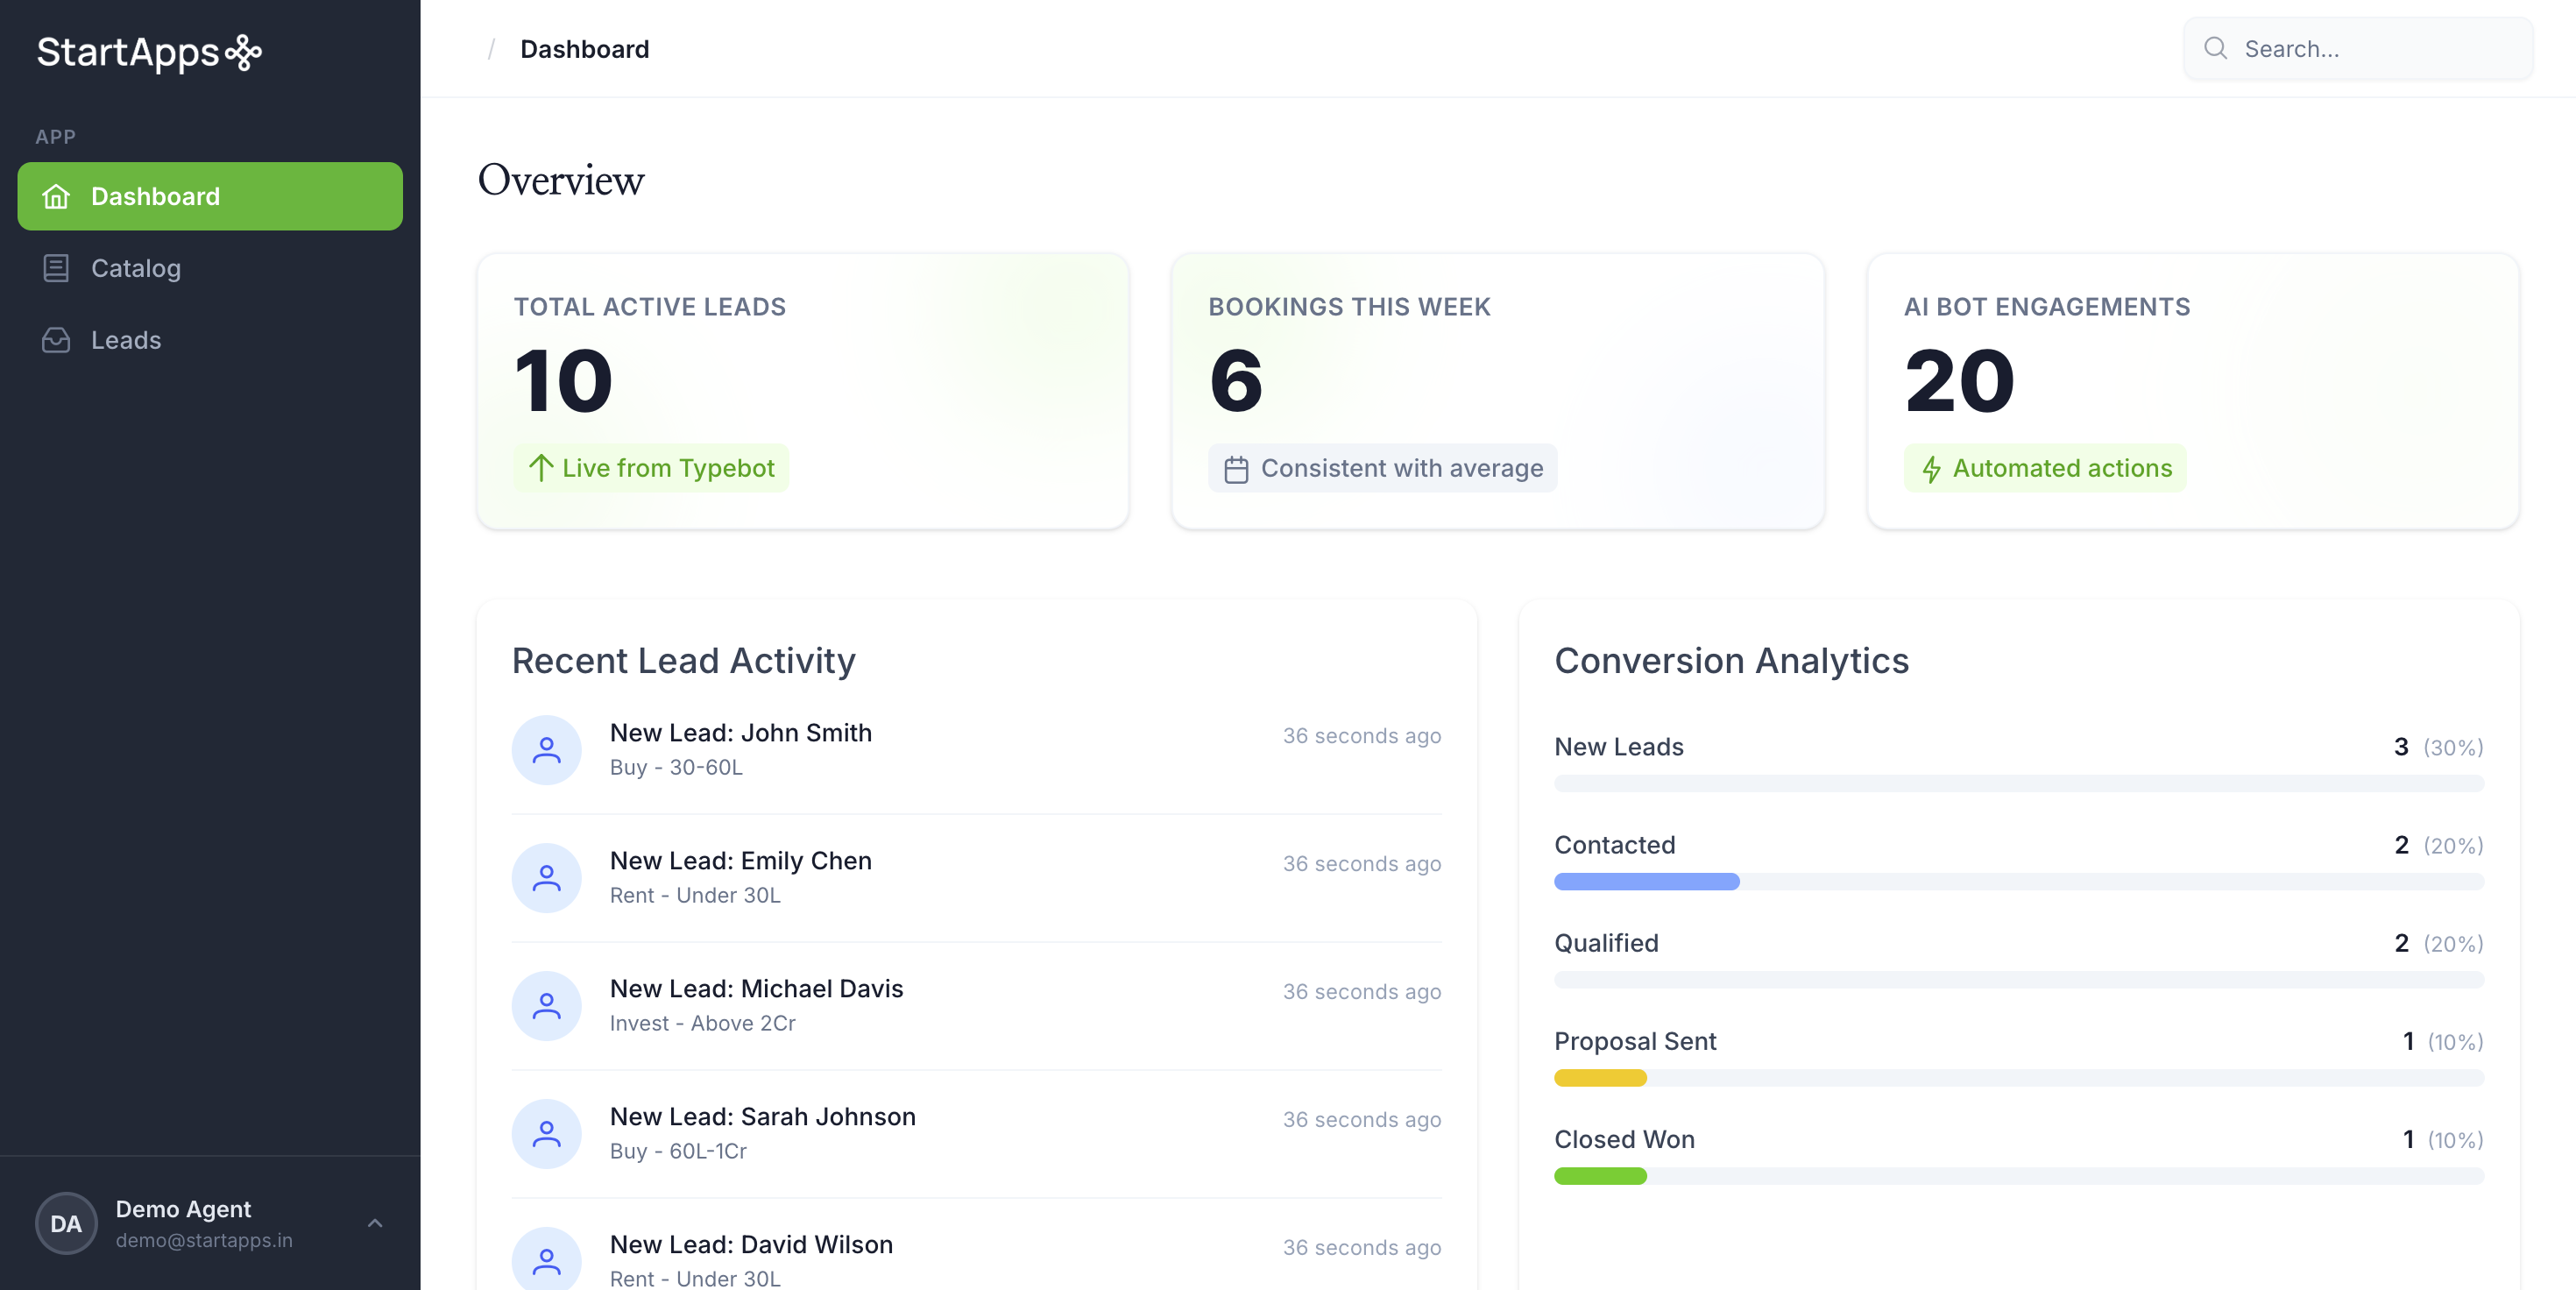Screen dimensions: 2576x1290
Task: Click the Dashboard breadcrumb link
Action: point(585,49)
